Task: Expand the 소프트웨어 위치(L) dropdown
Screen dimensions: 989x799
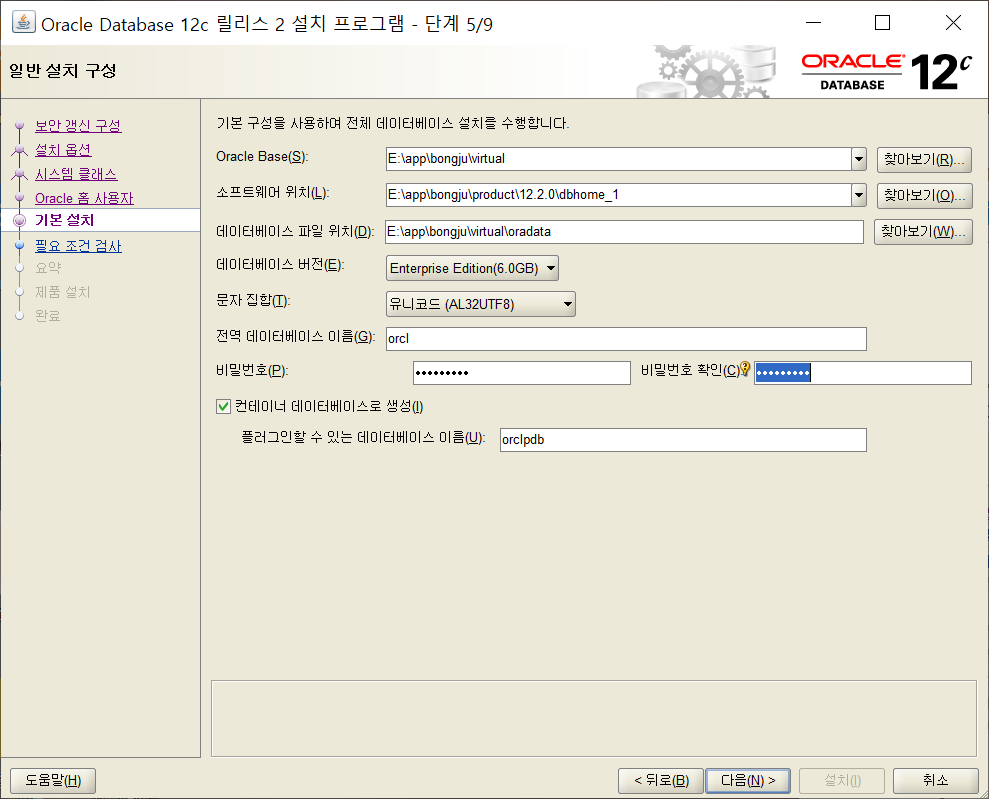Action: point(858,195)
